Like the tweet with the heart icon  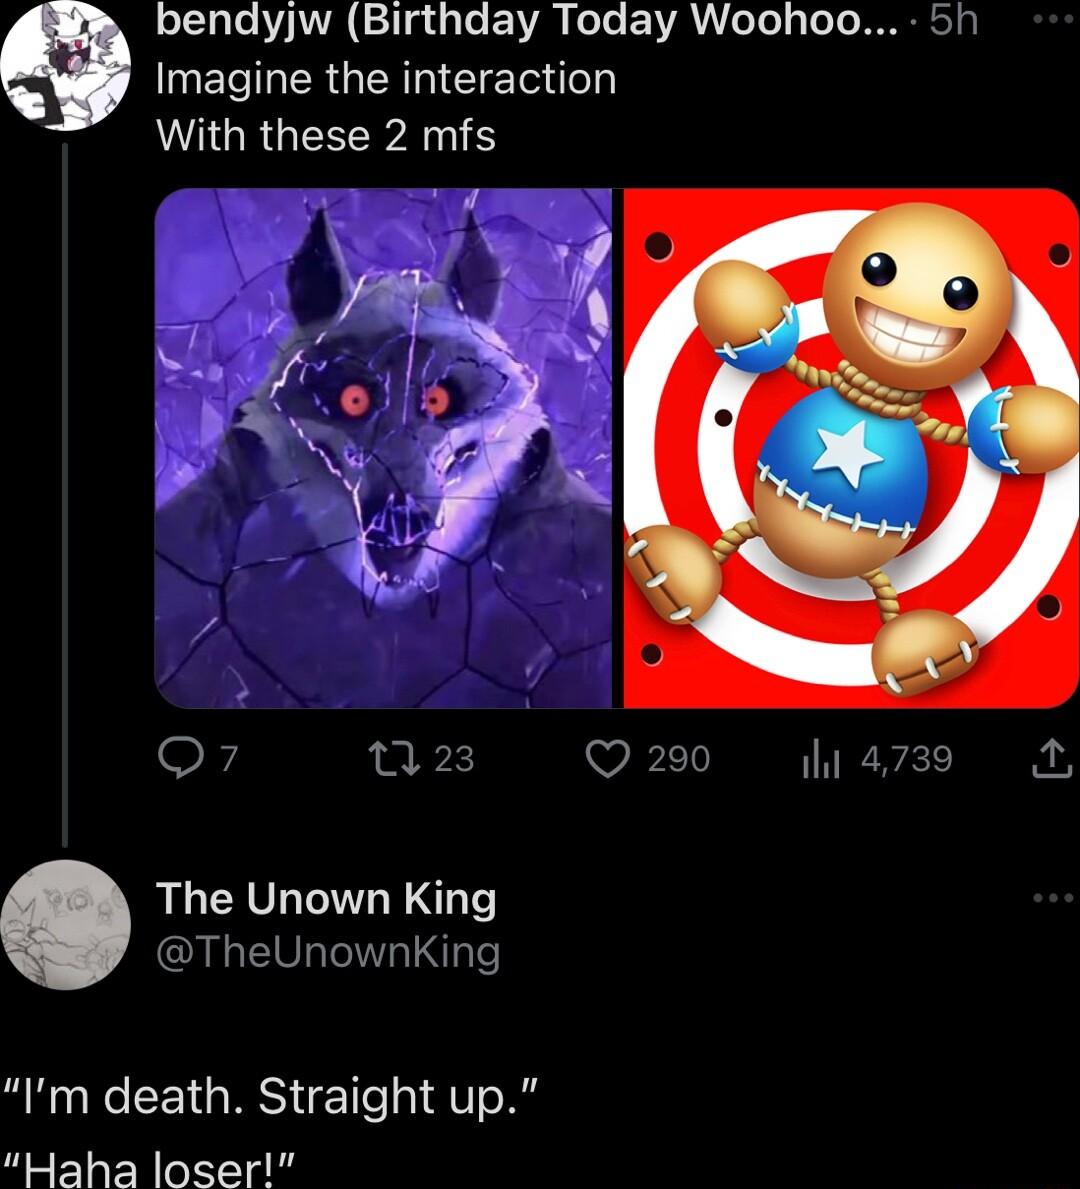click(x=606, y=761)
